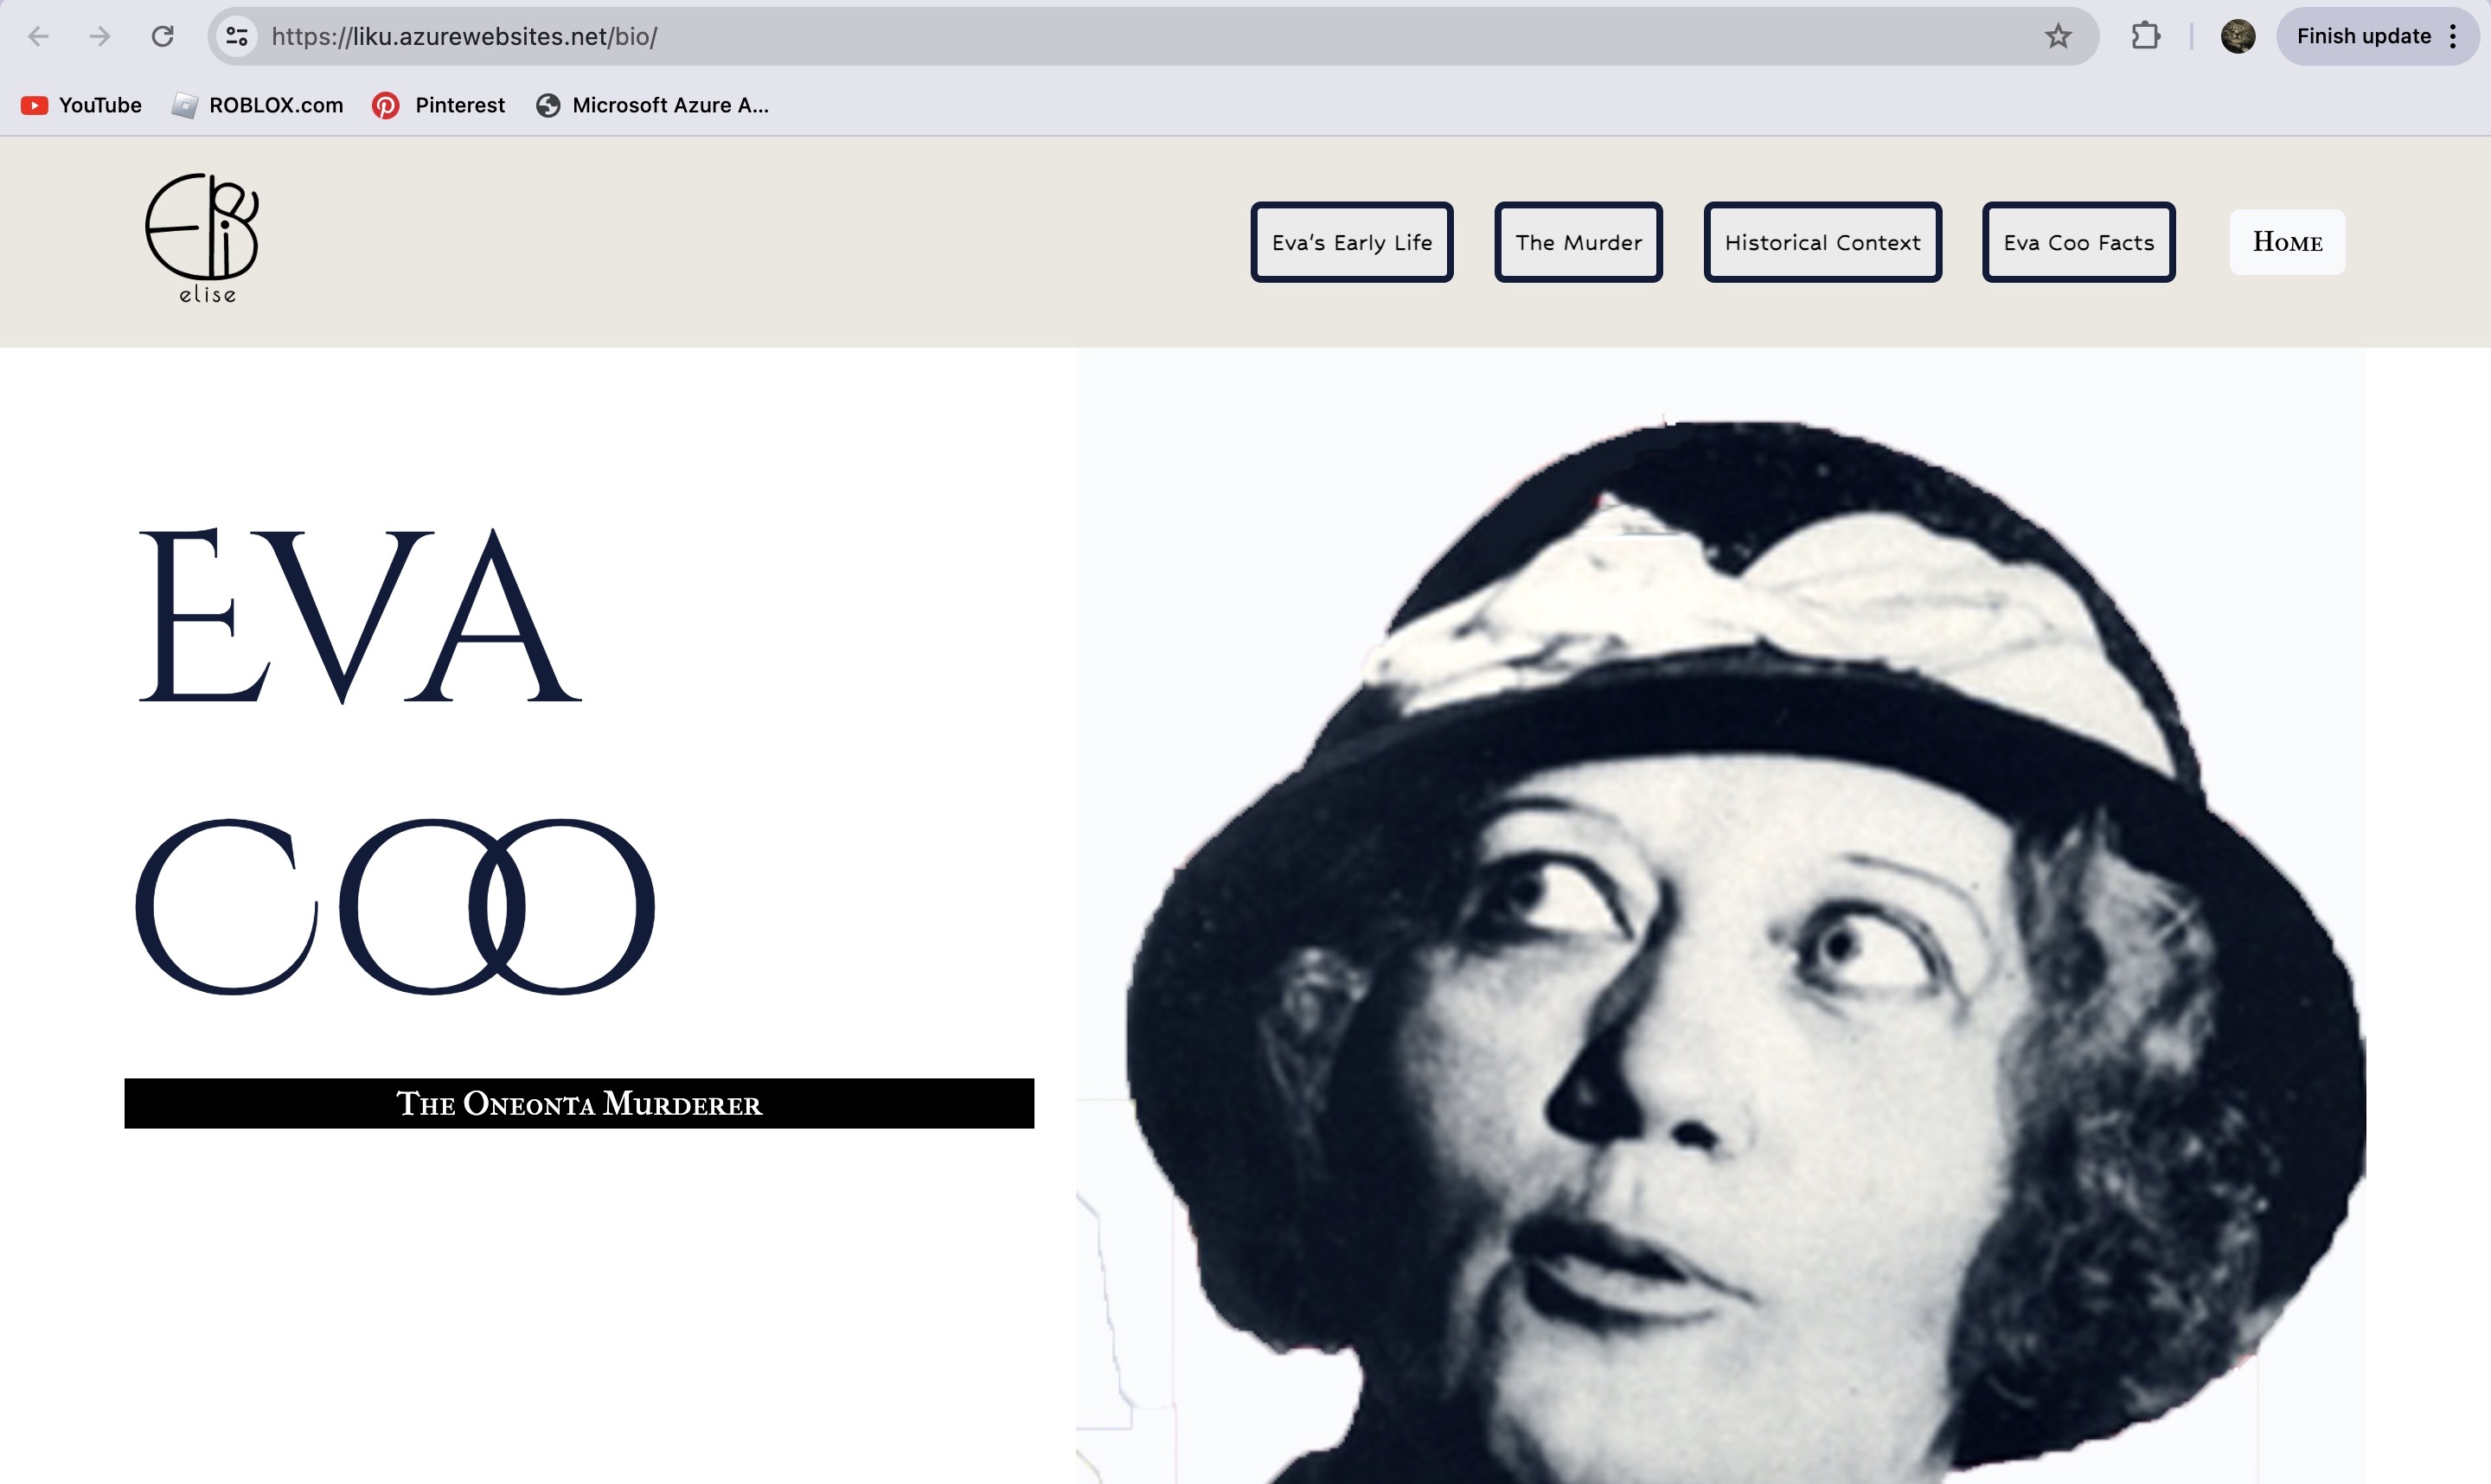Open the Microsoft Azure bookmark
This screenshot has height=1484, width=2491.
(x=653, y=105)
